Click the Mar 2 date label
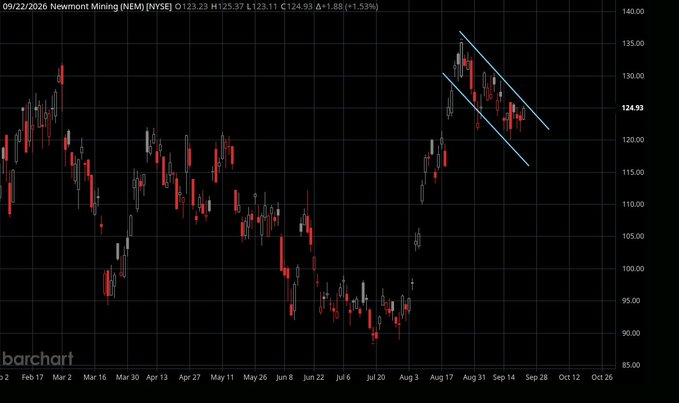Screen dimensions: 679x403 point(62,377)
